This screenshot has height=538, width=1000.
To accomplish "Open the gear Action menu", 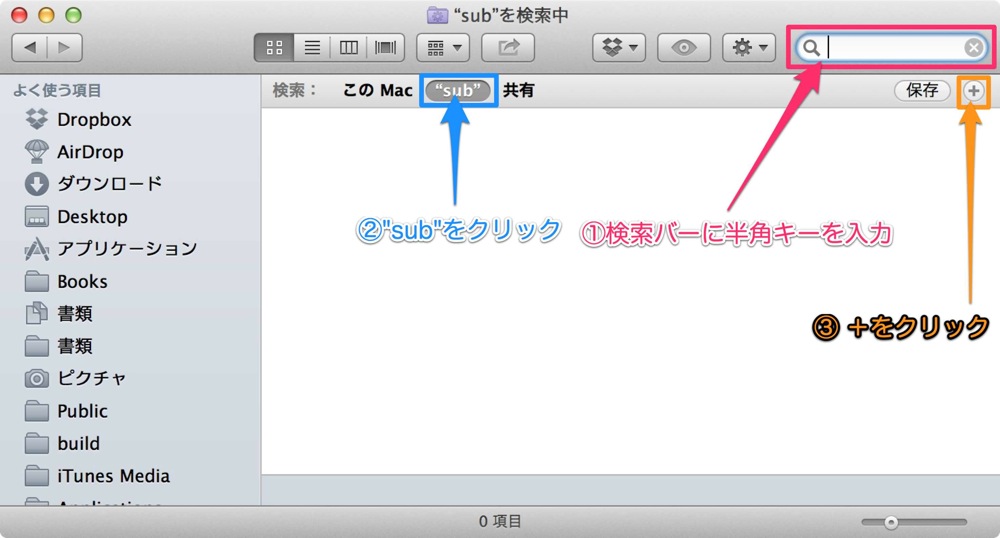I will click(749, 47).
